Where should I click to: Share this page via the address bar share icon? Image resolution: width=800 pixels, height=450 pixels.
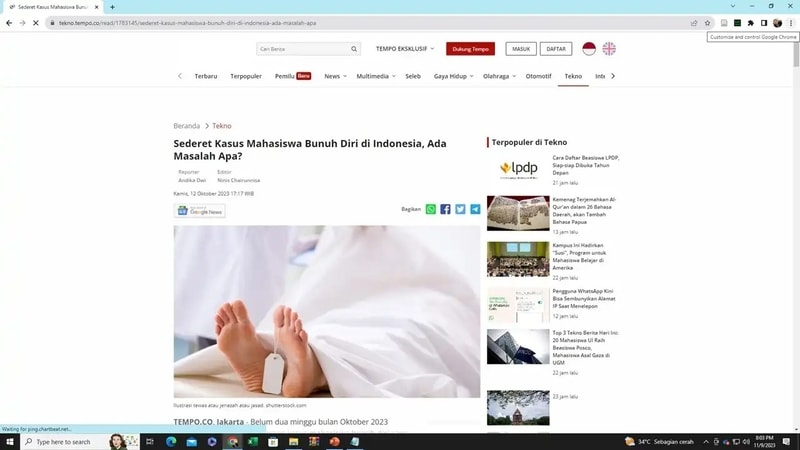(694, 23)
